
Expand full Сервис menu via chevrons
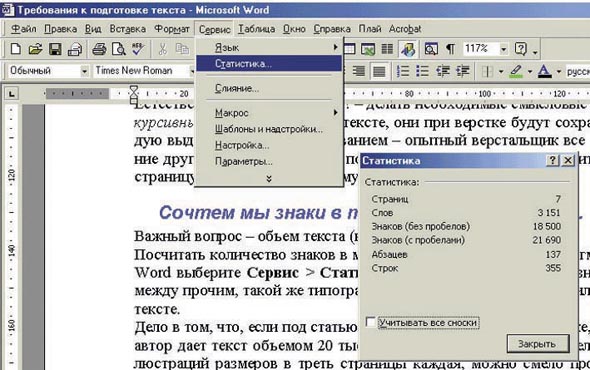269,179
